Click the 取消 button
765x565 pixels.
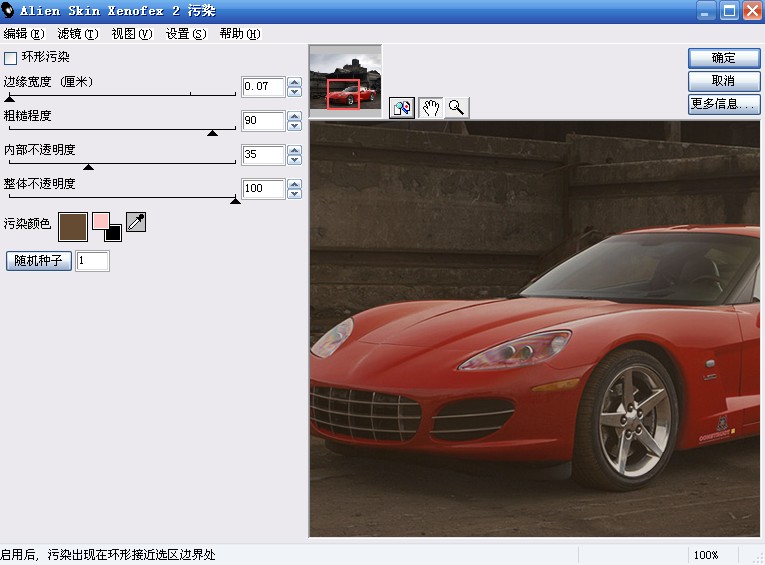pos(724,81)
